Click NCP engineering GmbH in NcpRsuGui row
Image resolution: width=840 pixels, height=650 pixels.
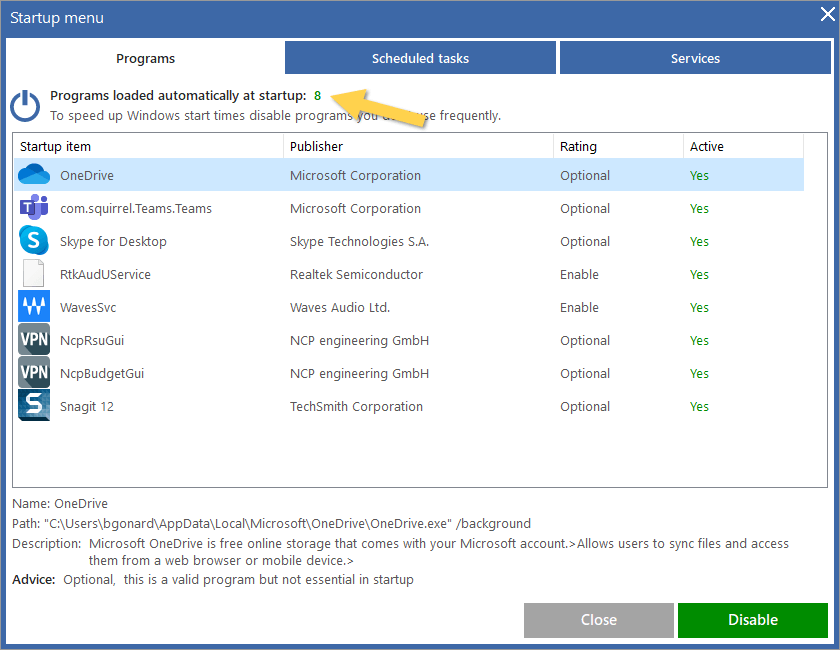click(359, 341)
